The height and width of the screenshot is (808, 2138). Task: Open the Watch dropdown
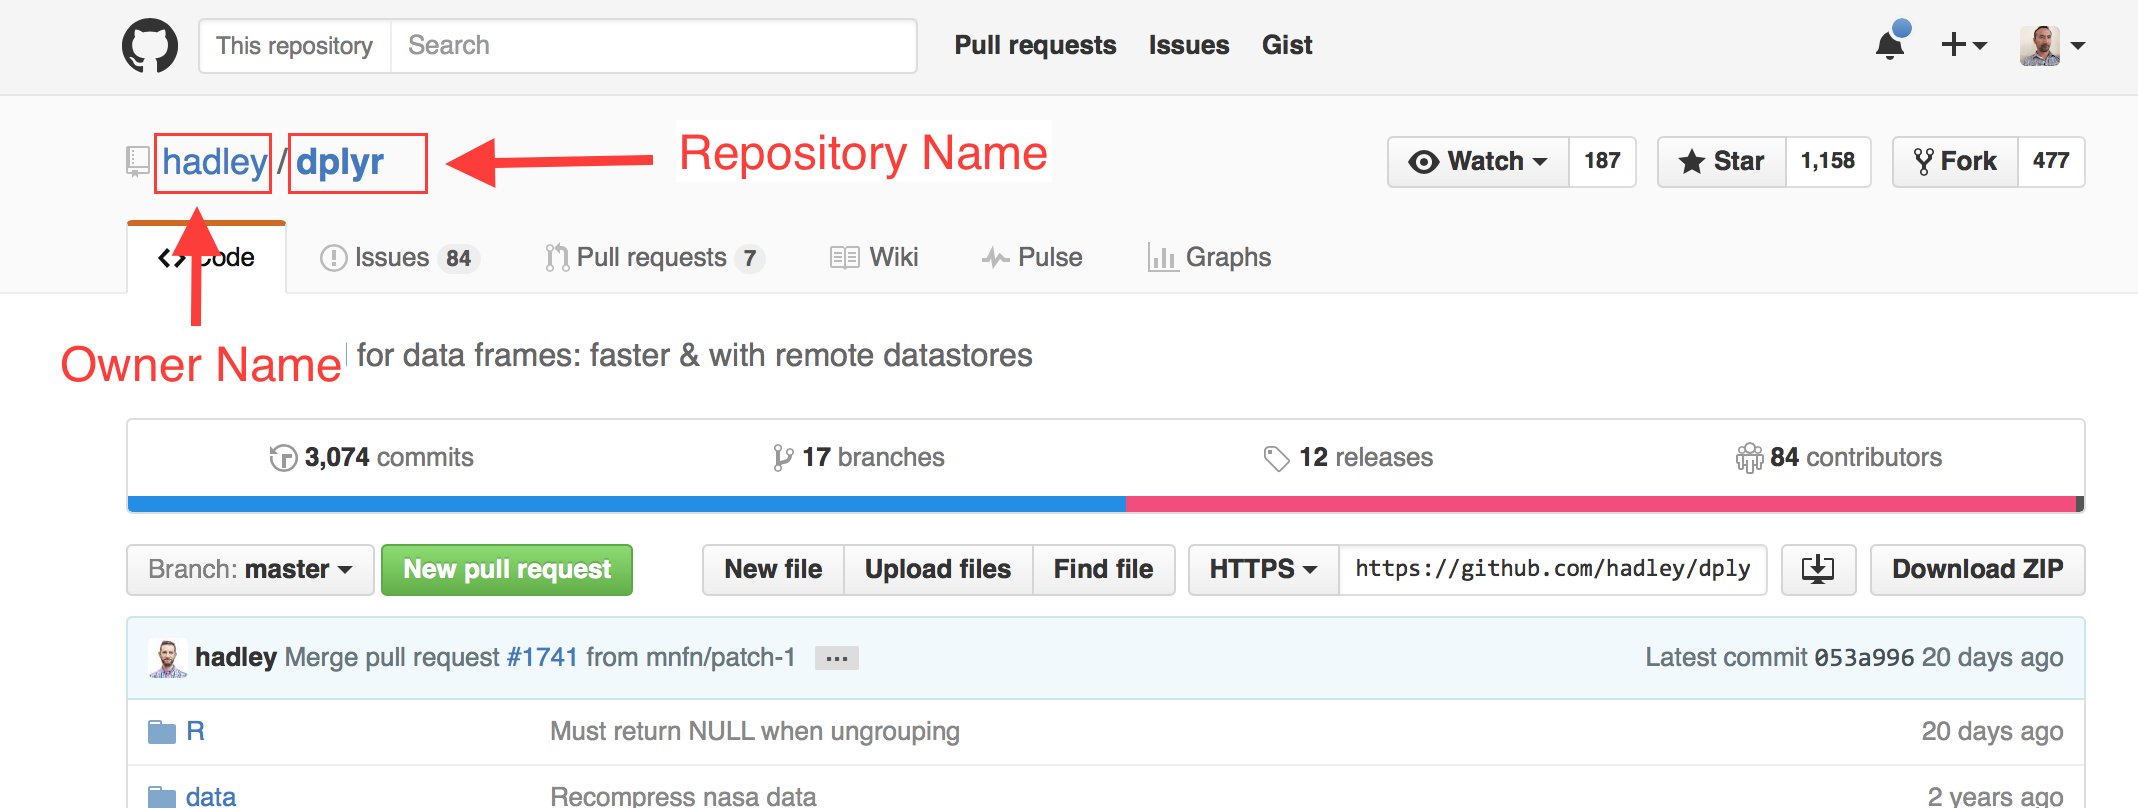point(1478,162)
